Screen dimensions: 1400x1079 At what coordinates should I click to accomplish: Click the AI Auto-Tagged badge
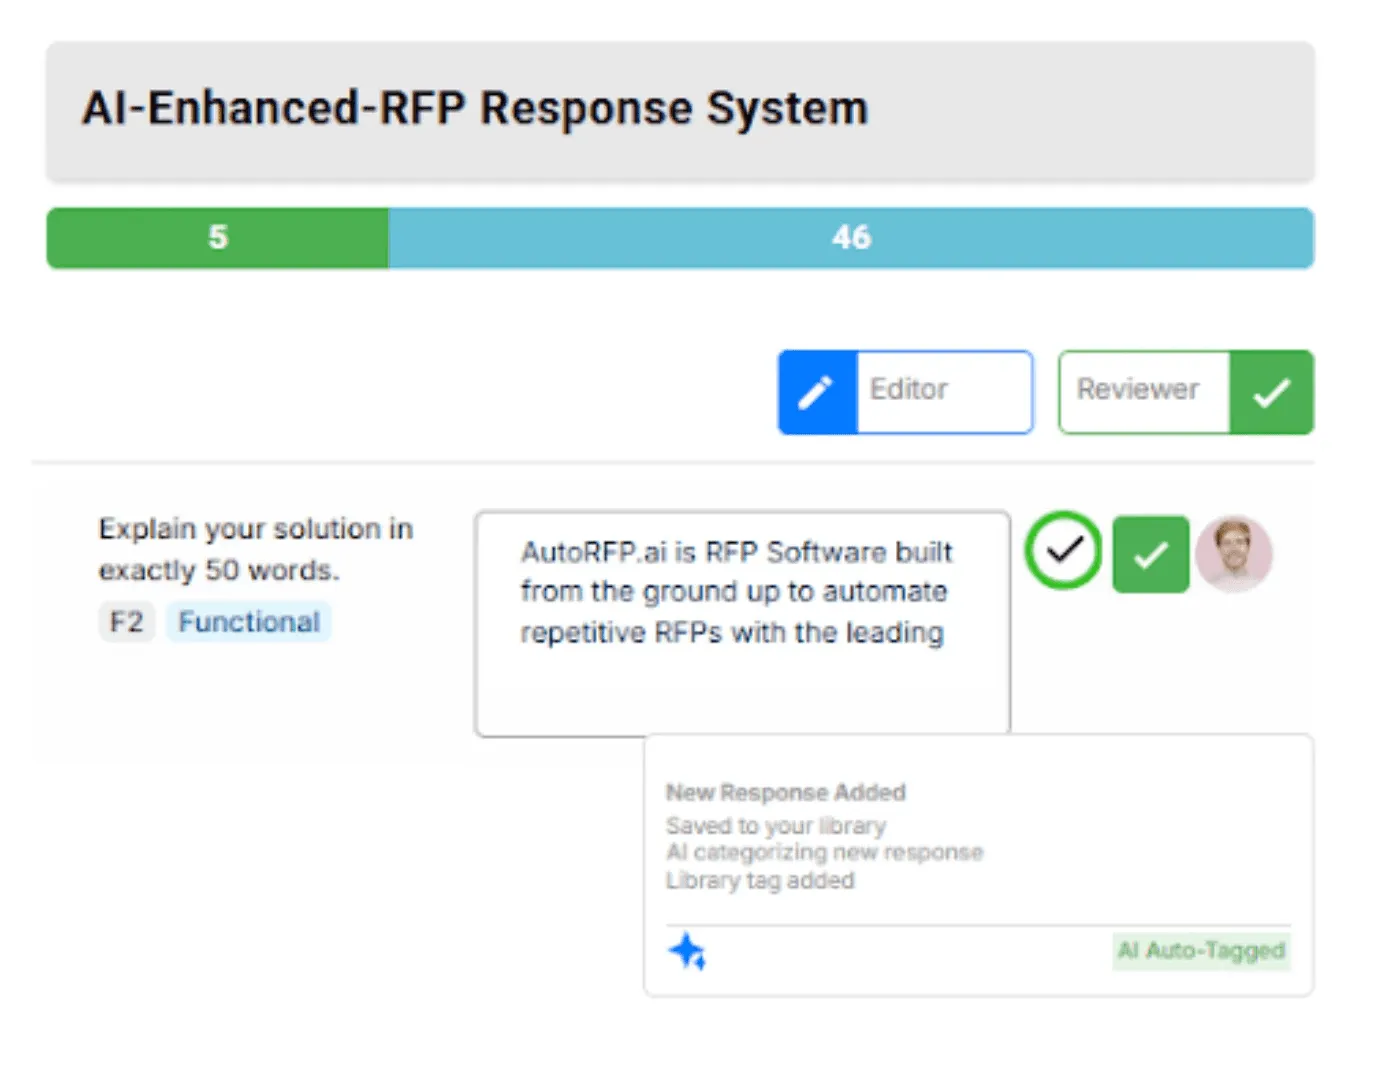[x=1202, y=951]
